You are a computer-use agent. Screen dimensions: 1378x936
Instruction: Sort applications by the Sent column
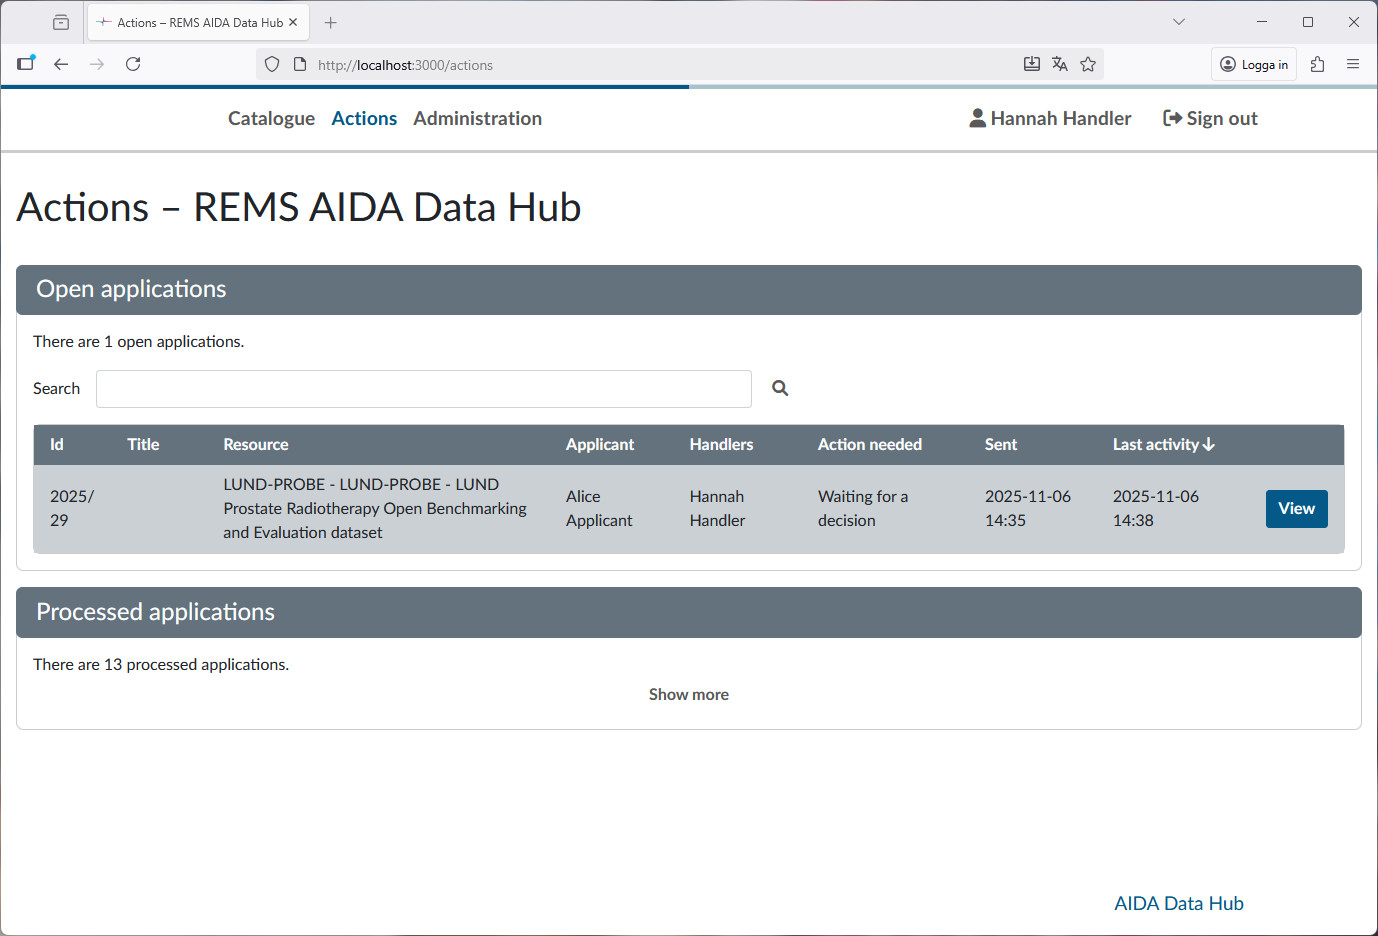[1000, 444]
